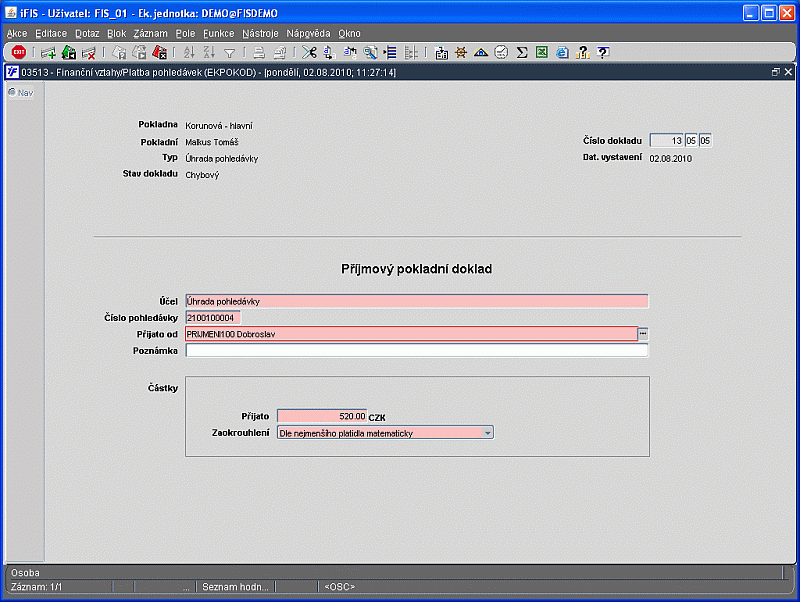Click the first 05 box after Číslo dokladu 13

point(691,141)
